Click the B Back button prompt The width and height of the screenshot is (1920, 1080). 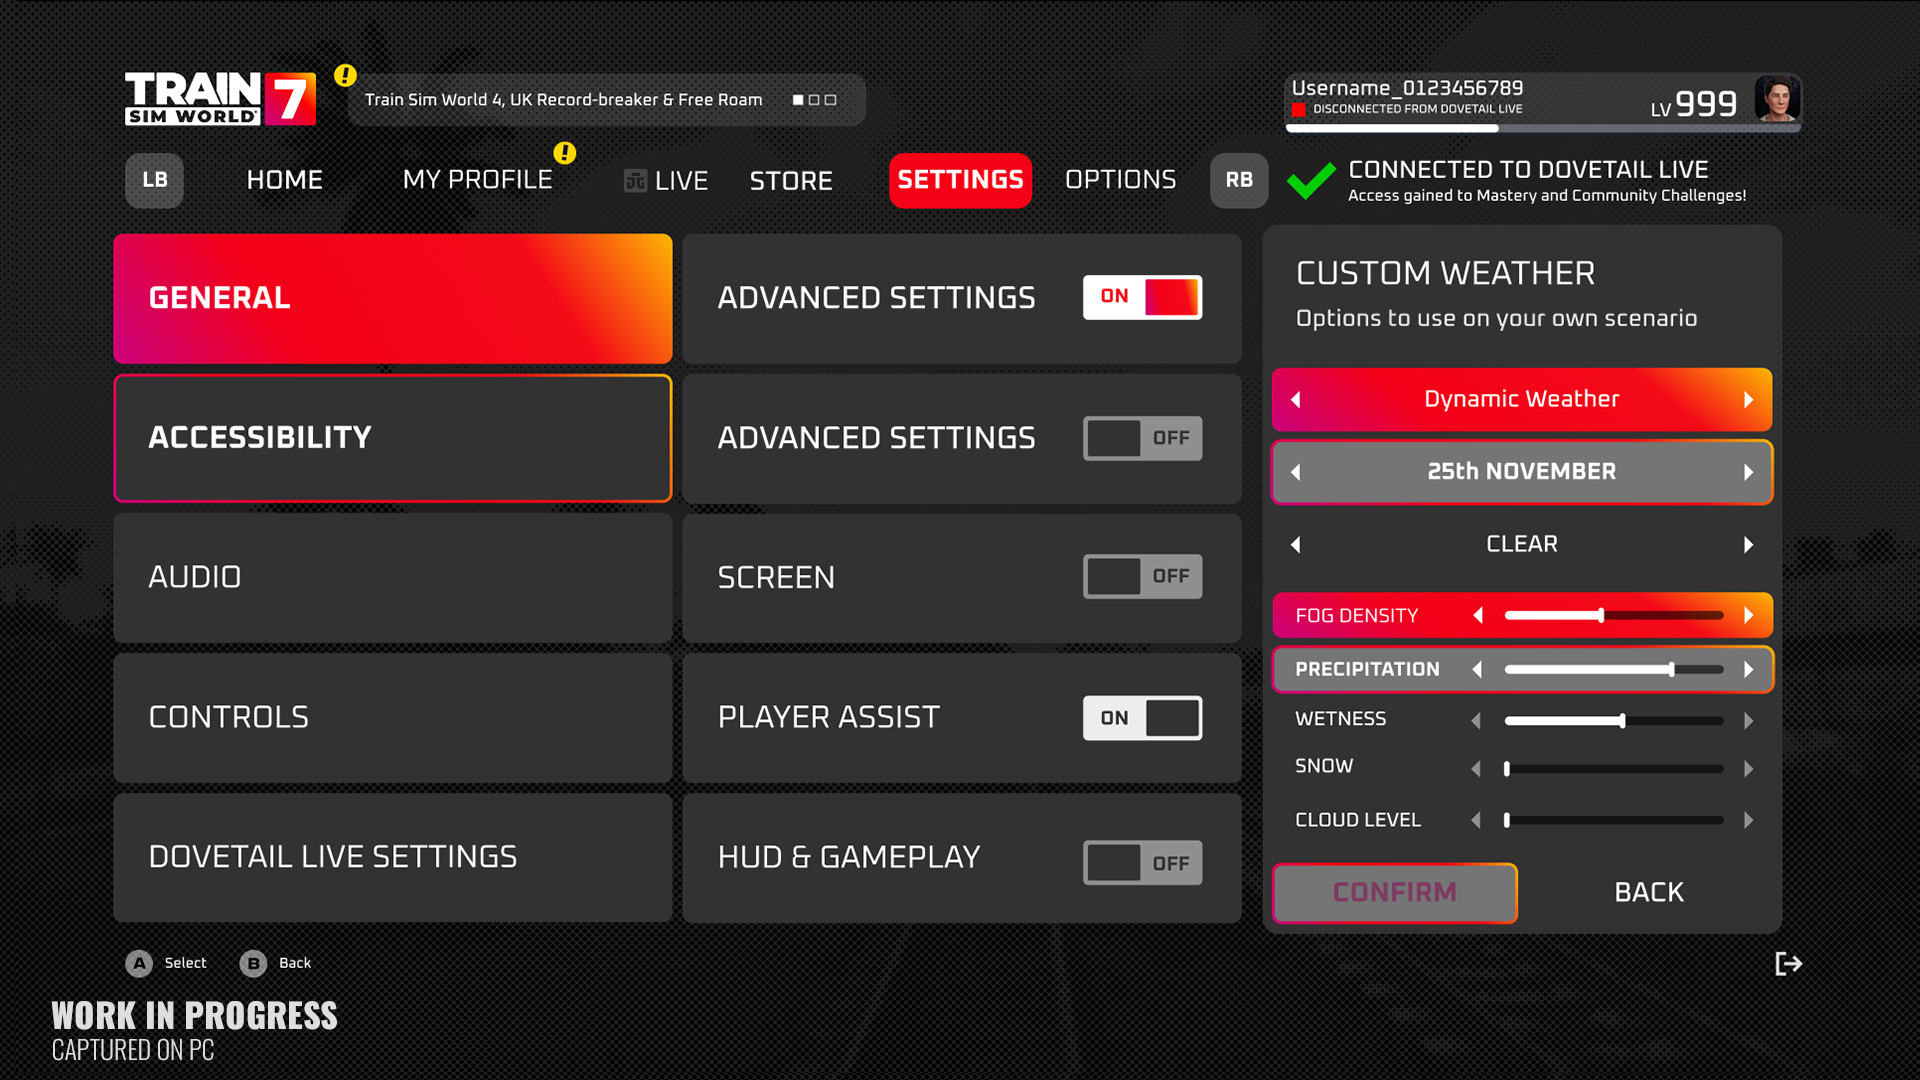276,963
